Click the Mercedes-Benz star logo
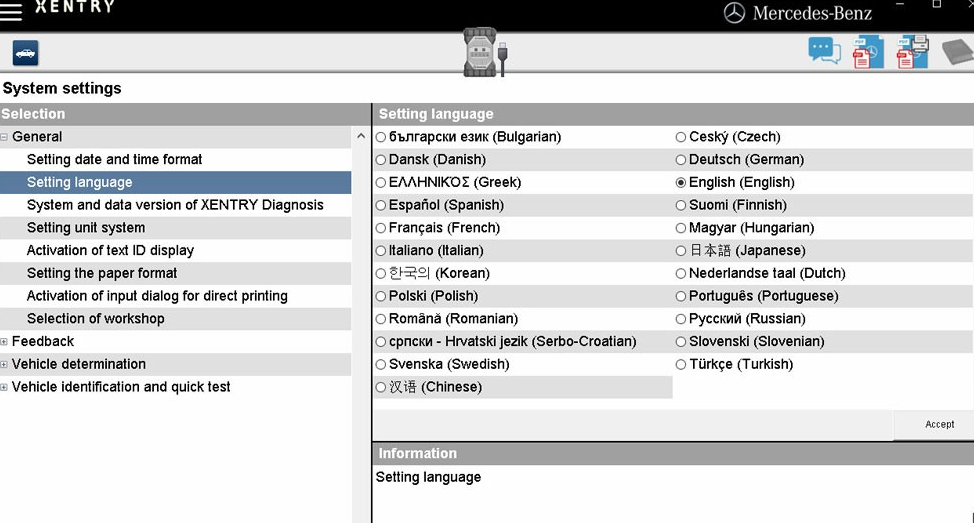 pos(734,13)
